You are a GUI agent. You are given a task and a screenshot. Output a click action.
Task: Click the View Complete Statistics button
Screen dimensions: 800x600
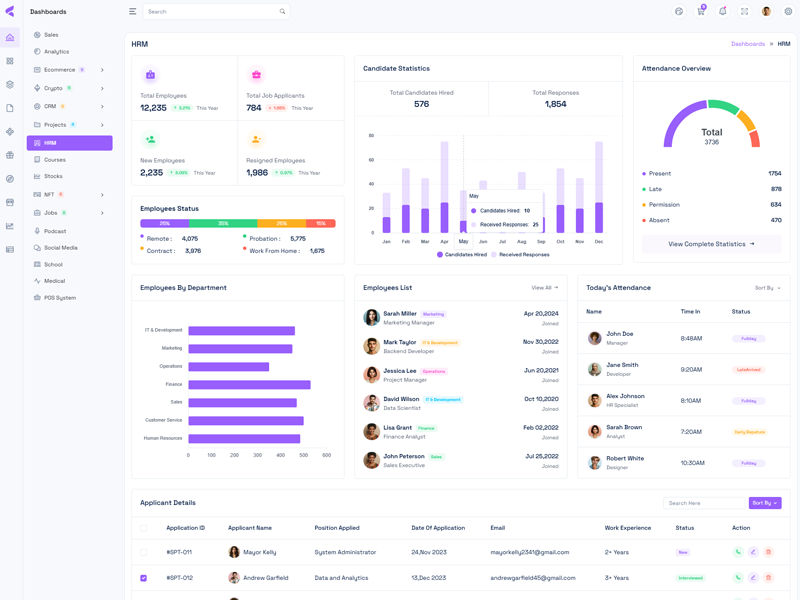[711, 244]
